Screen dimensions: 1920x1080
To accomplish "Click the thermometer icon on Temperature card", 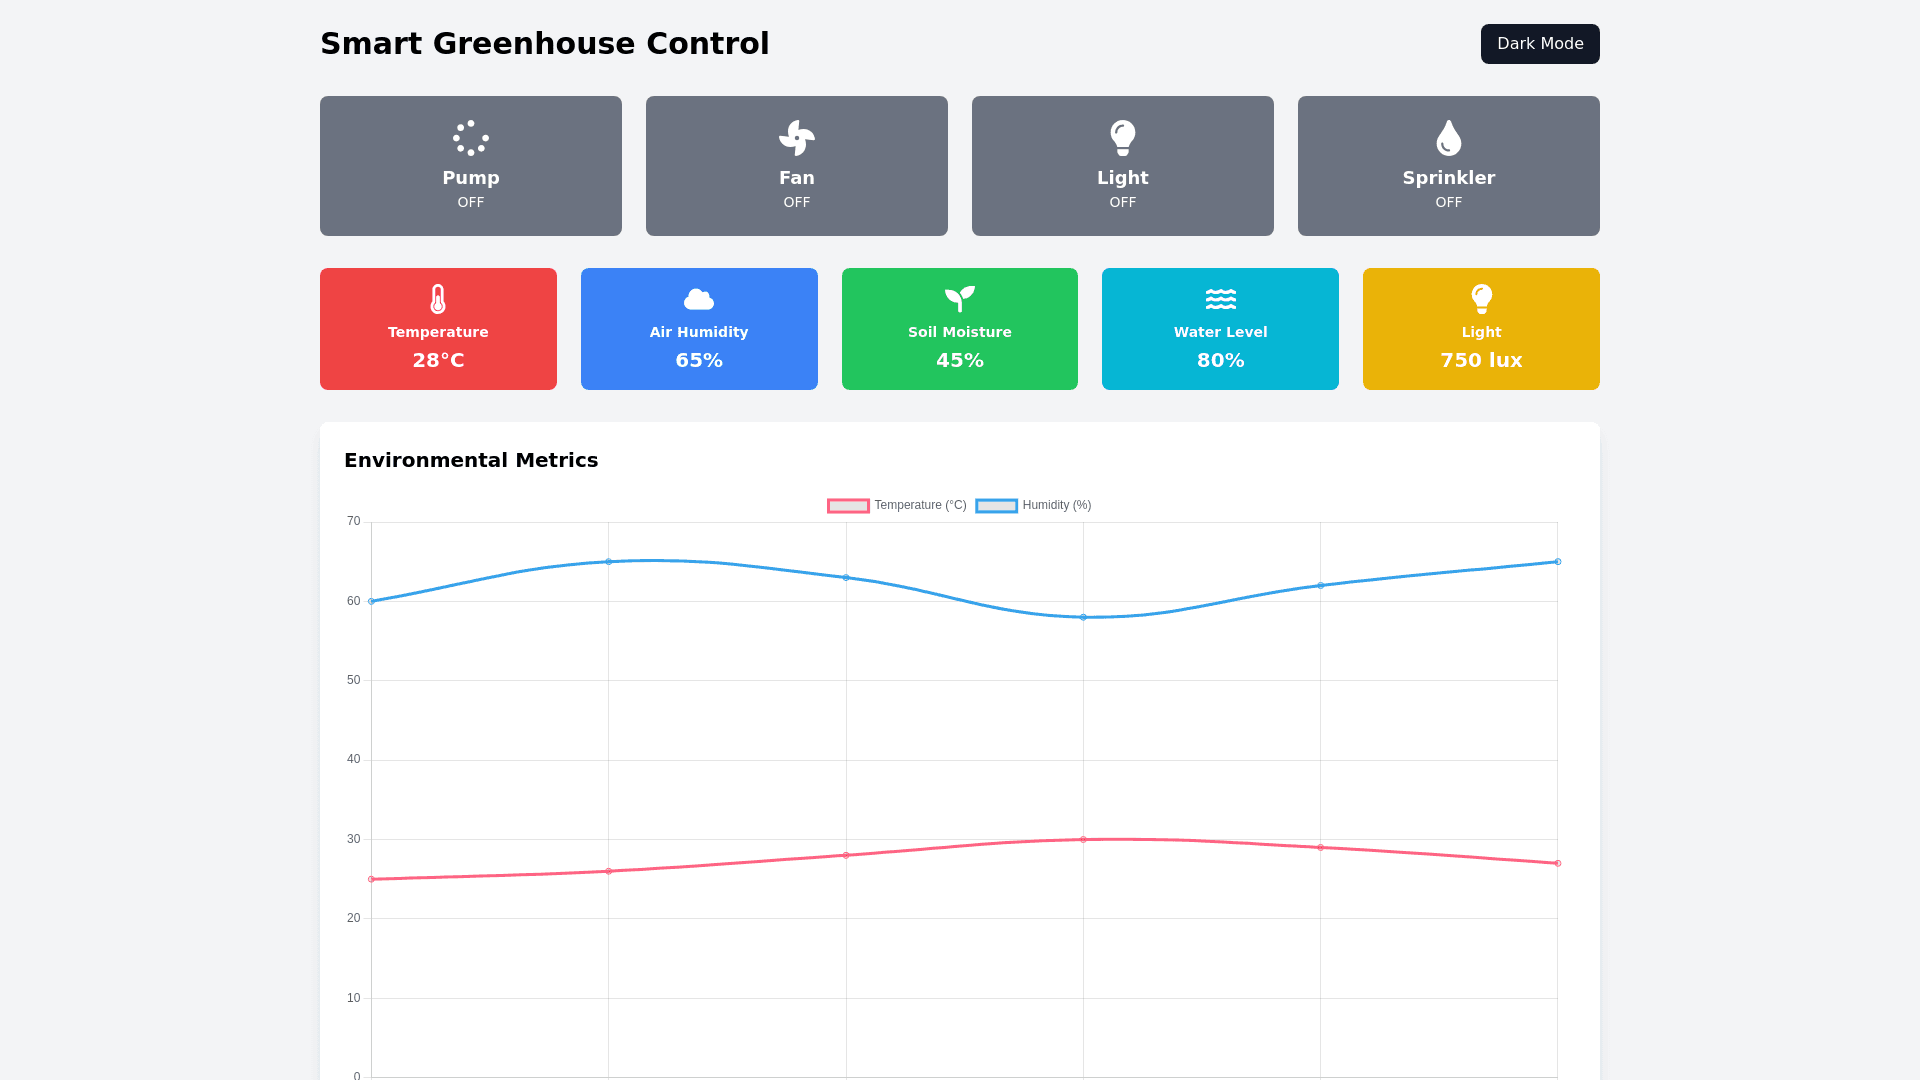I will click(438, 299).
